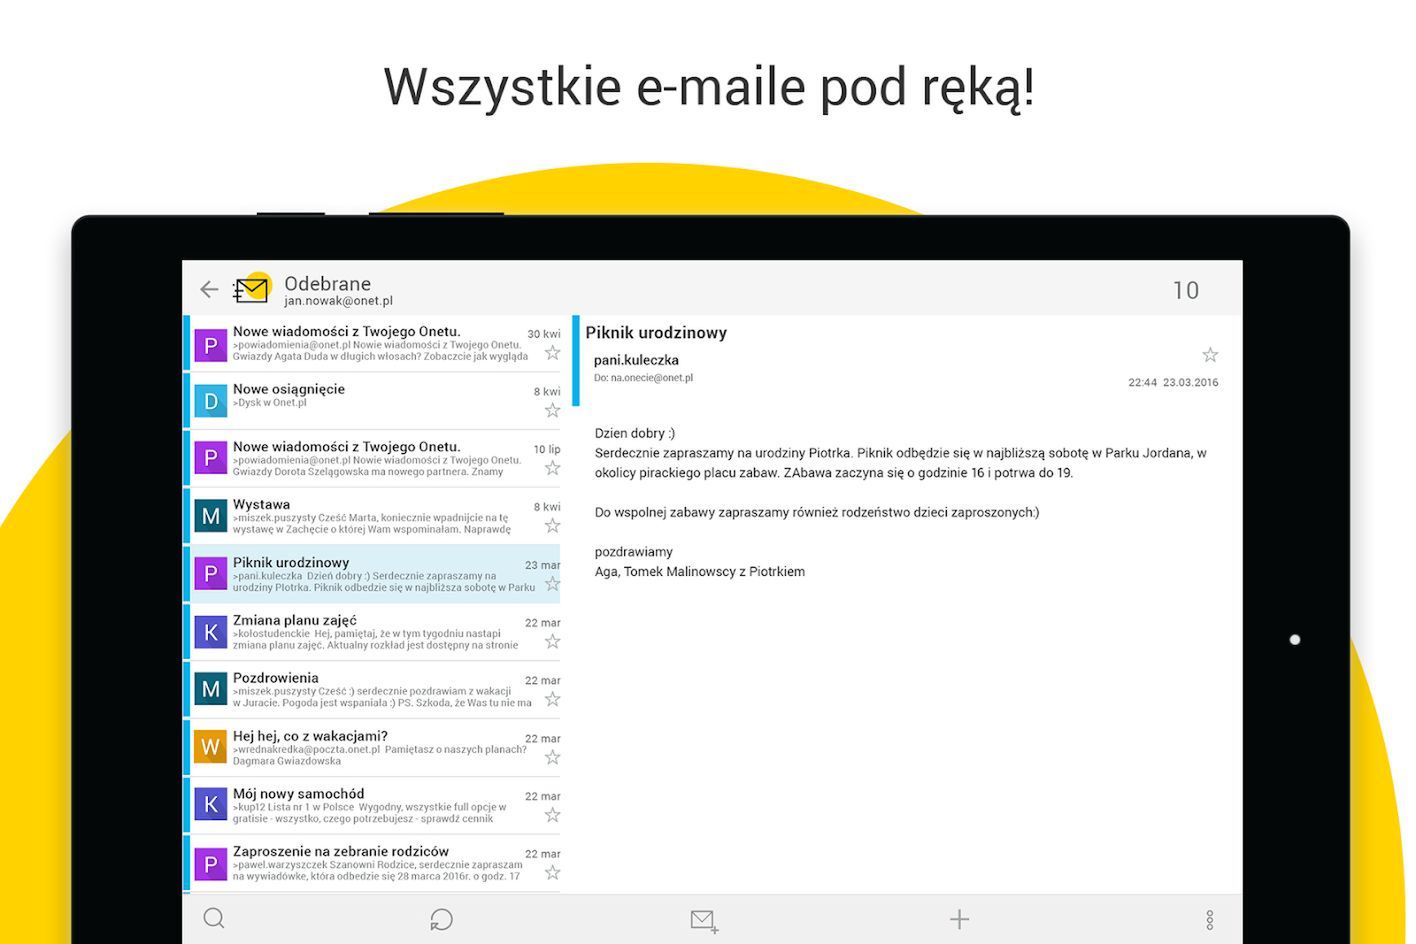The width and height of the screenshot is (1416, 944).
Task: Select the W avatar of Hej hej email
Action: pos(210,747)
